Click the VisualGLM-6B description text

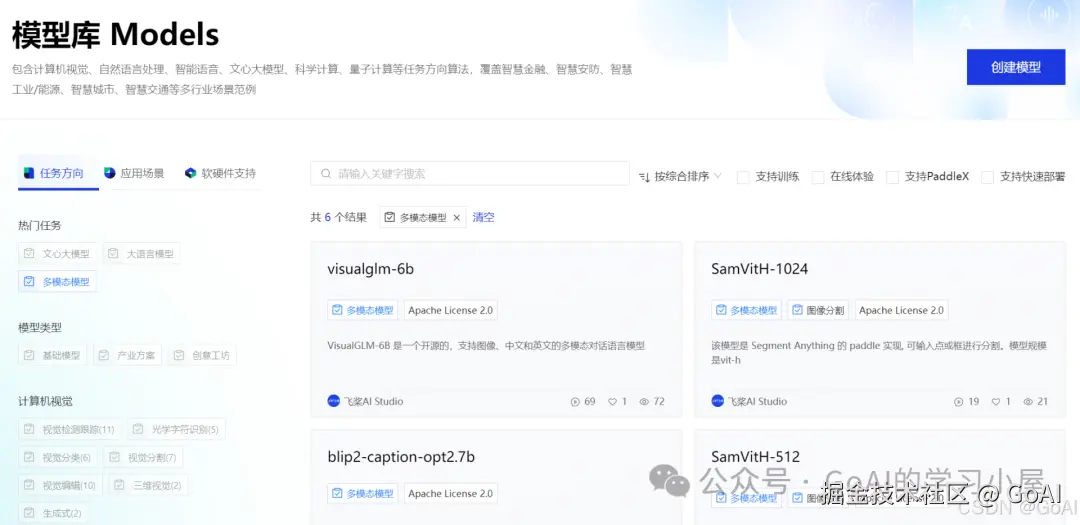[486, 346]
